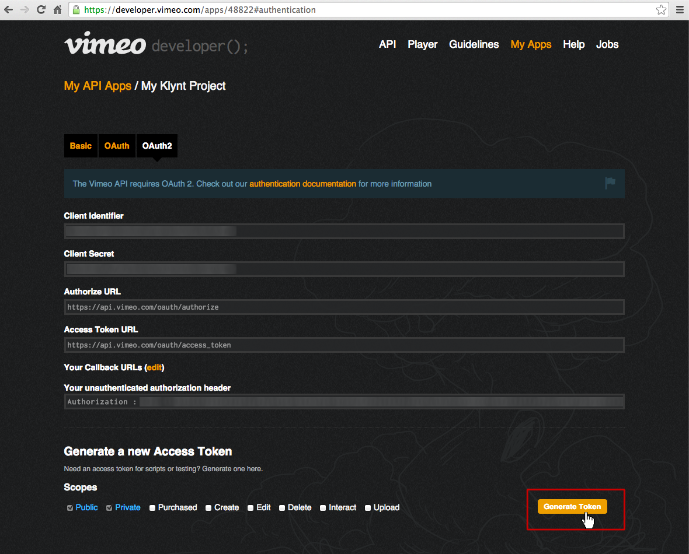Click the browser forward arrow

pyautogui.click(x=25, y=10)
